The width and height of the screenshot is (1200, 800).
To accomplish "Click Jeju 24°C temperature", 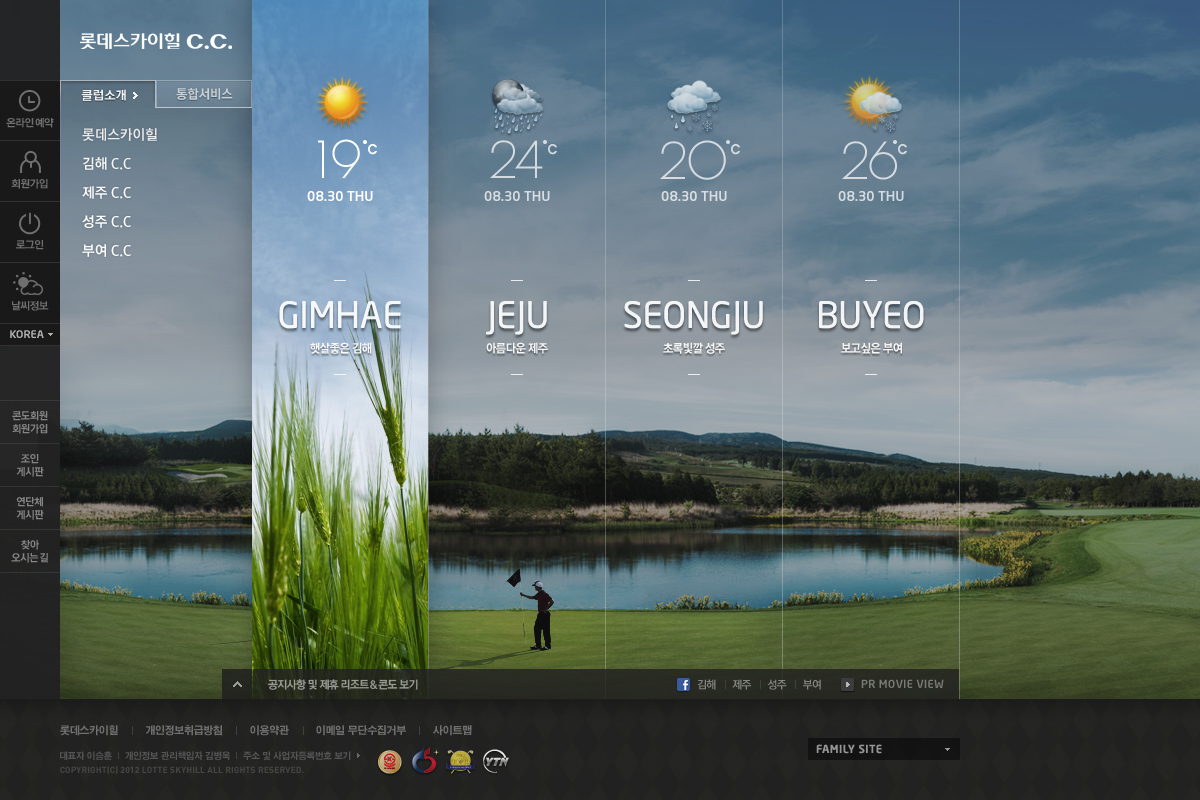I will point(523,159).
